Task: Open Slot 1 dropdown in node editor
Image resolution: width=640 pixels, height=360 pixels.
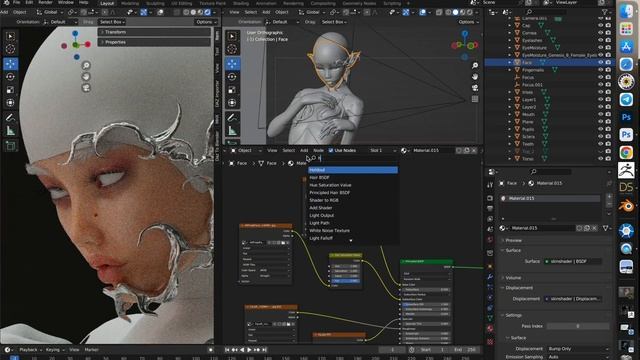Action: click(x=383, y=151)
